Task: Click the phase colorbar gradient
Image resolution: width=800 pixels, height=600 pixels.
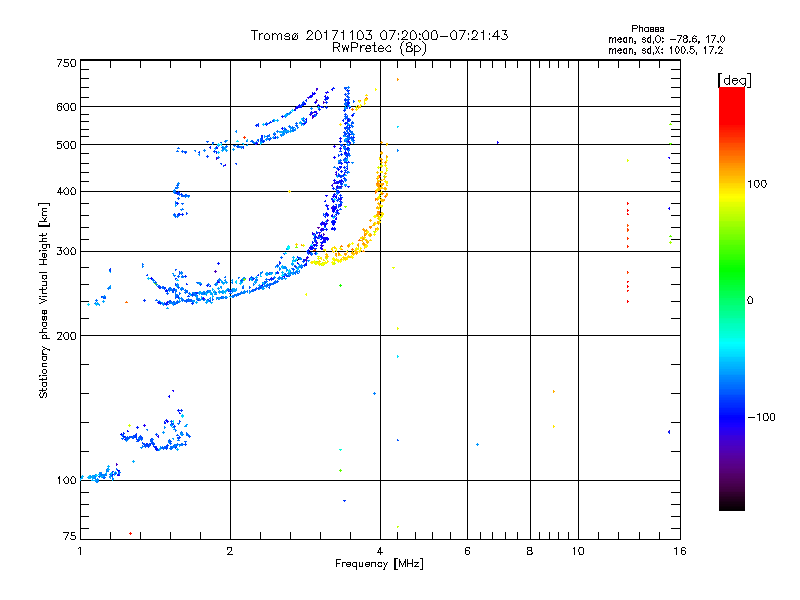Action: [x=732, y=298]
